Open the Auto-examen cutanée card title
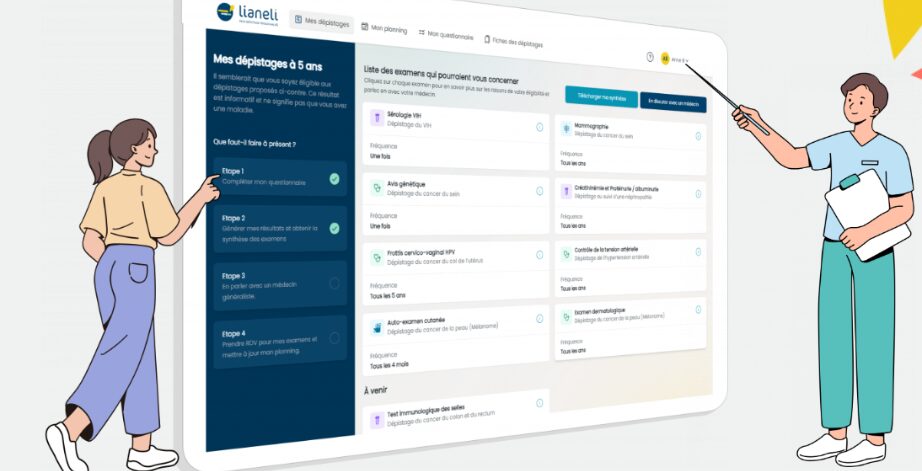The width and height of the screenshot is (922, 471). click(x=416, y=322)
